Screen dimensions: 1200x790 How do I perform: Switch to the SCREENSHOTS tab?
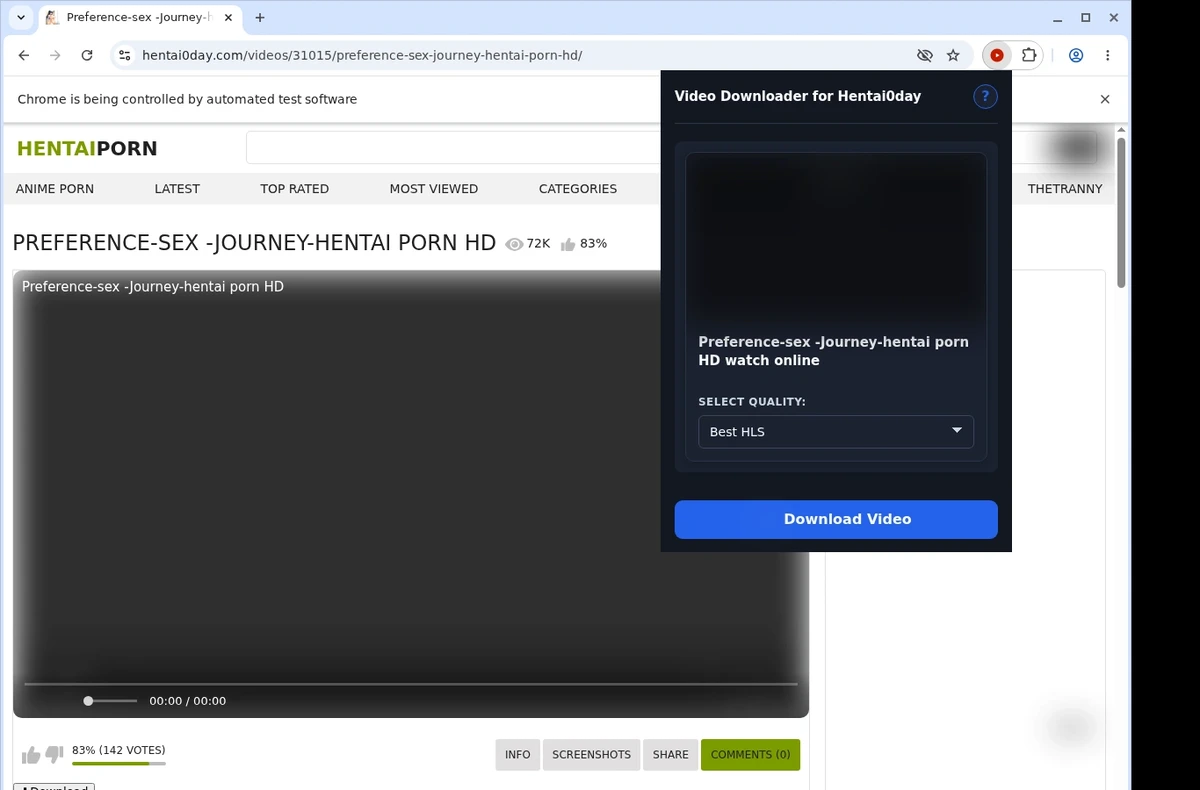click(591, 755)
